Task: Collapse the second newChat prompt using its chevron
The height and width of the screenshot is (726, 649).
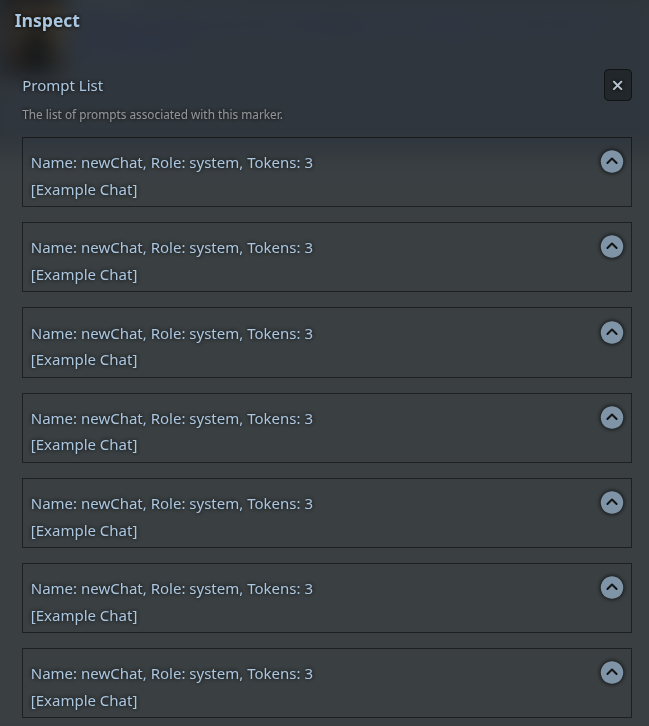Action: [x=612, y=247]
